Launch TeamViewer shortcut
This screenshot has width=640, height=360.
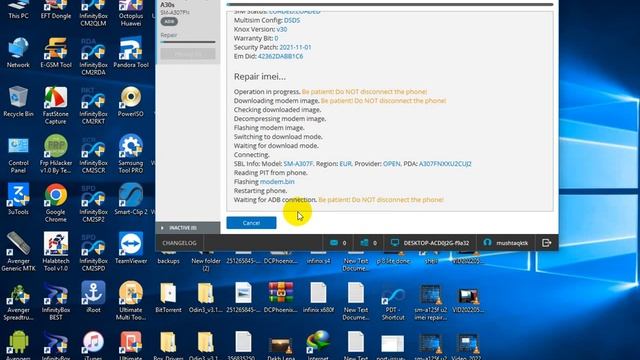pos(131,248)
